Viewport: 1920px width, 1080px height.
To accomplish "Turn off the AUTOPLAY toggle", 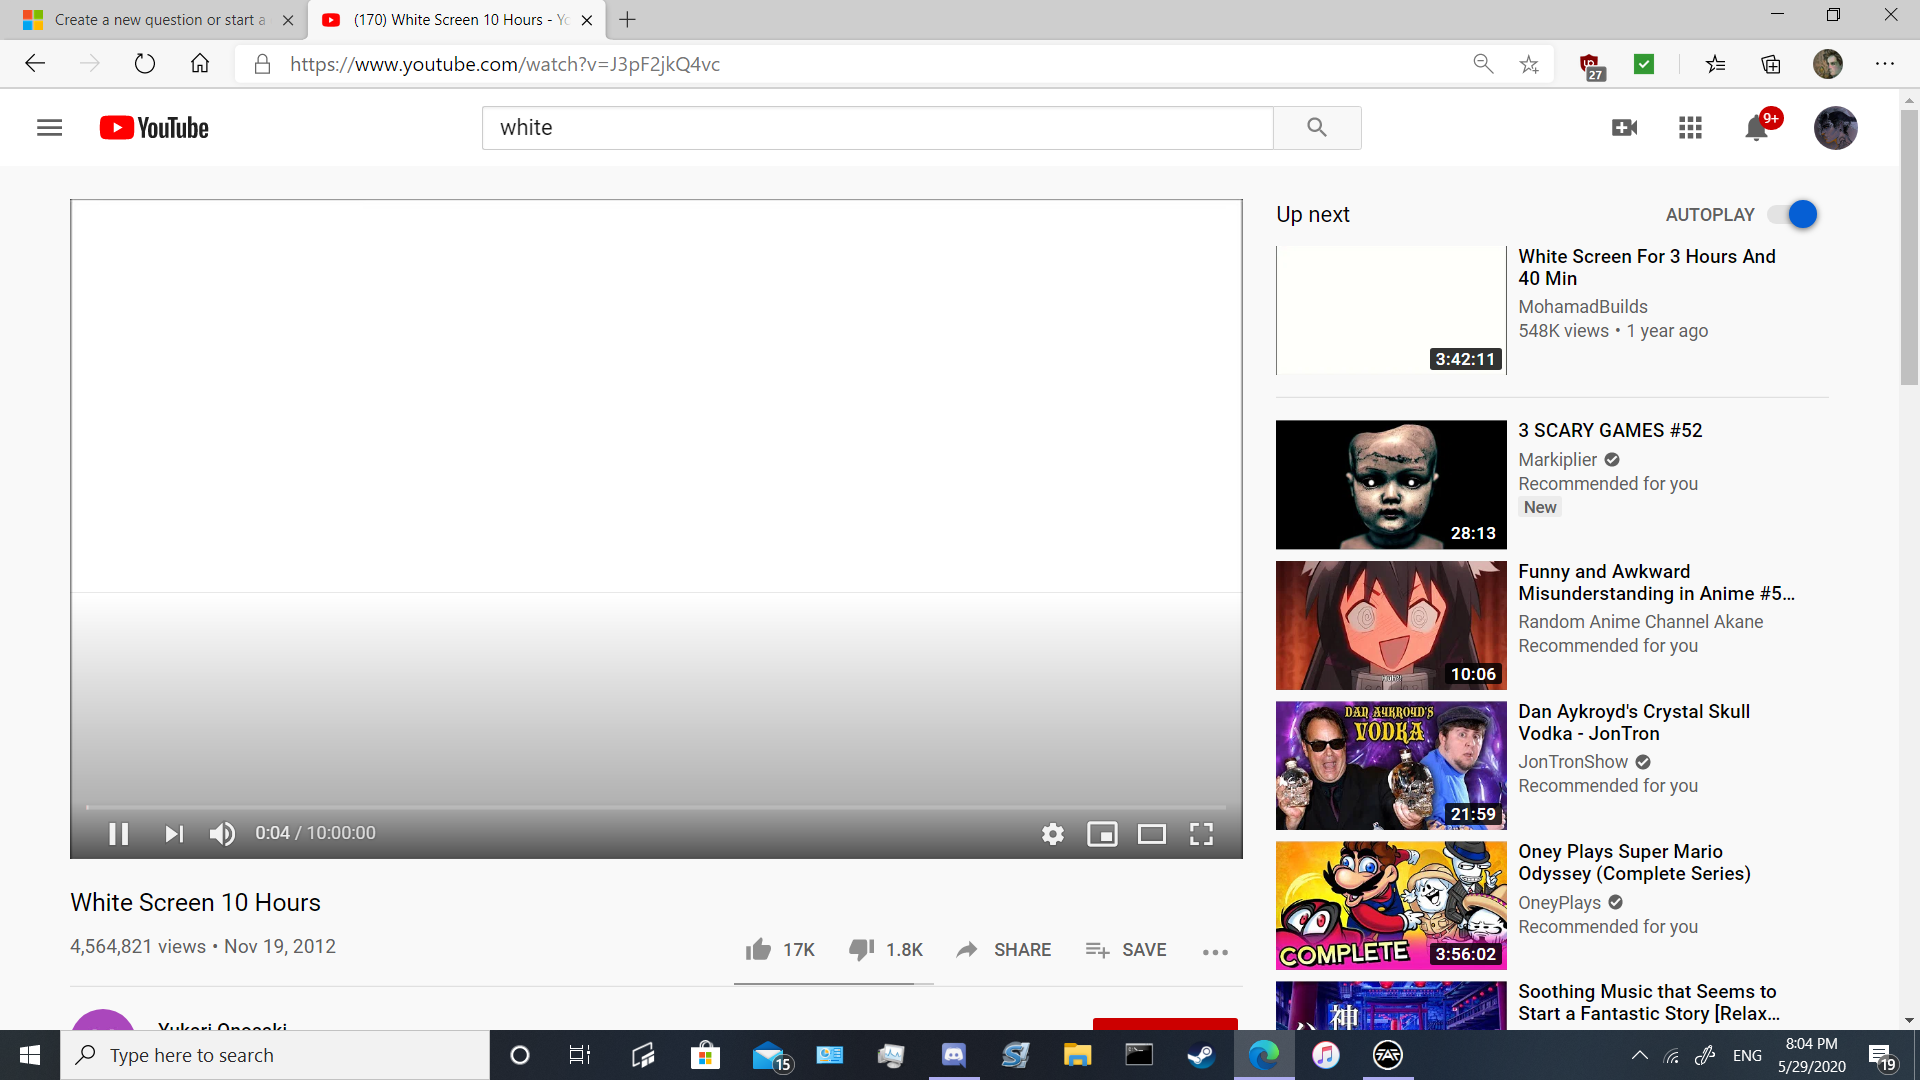I will pyautogui.click(x=1792, y=214).
